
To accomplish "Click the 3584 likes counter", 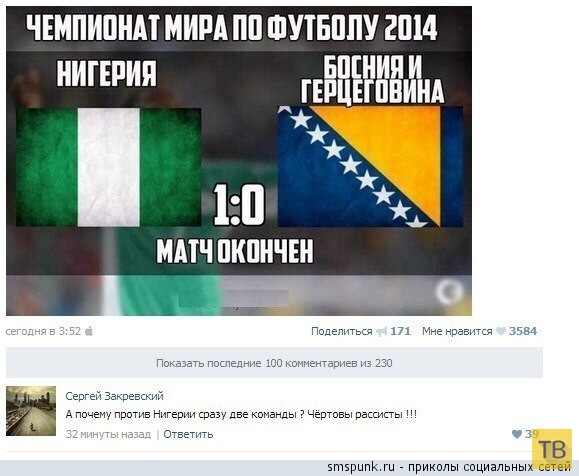I will (523, 331).
